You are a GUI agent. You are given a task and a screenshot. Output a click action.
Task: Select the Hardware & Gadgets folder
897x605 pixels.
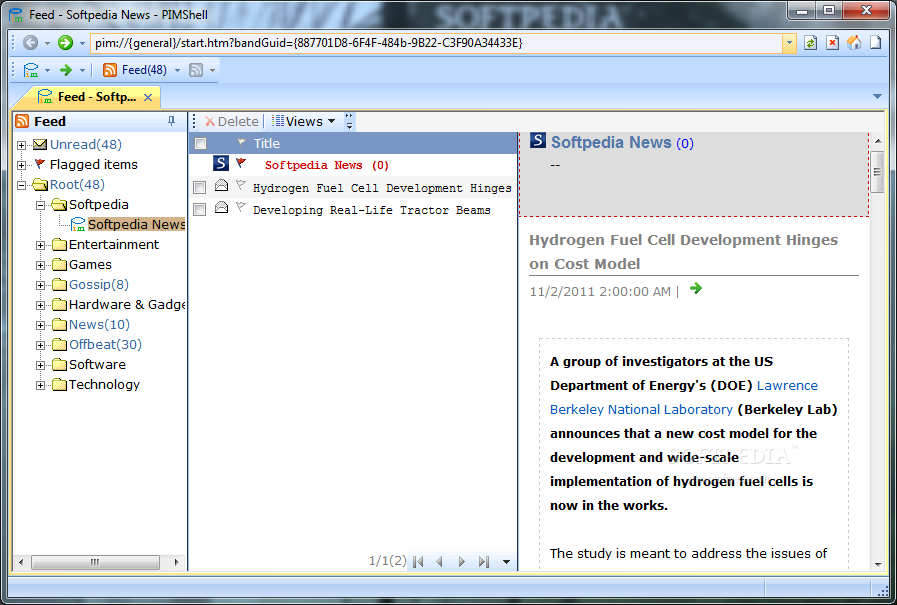pyautogui.click(x=127, y=304)
